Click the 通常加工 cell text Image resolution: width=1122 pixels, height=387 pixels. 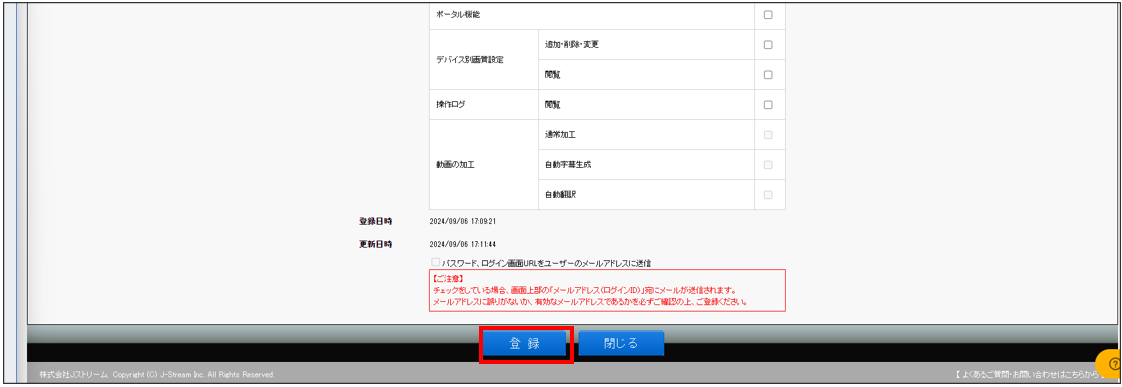click(560, 134)
